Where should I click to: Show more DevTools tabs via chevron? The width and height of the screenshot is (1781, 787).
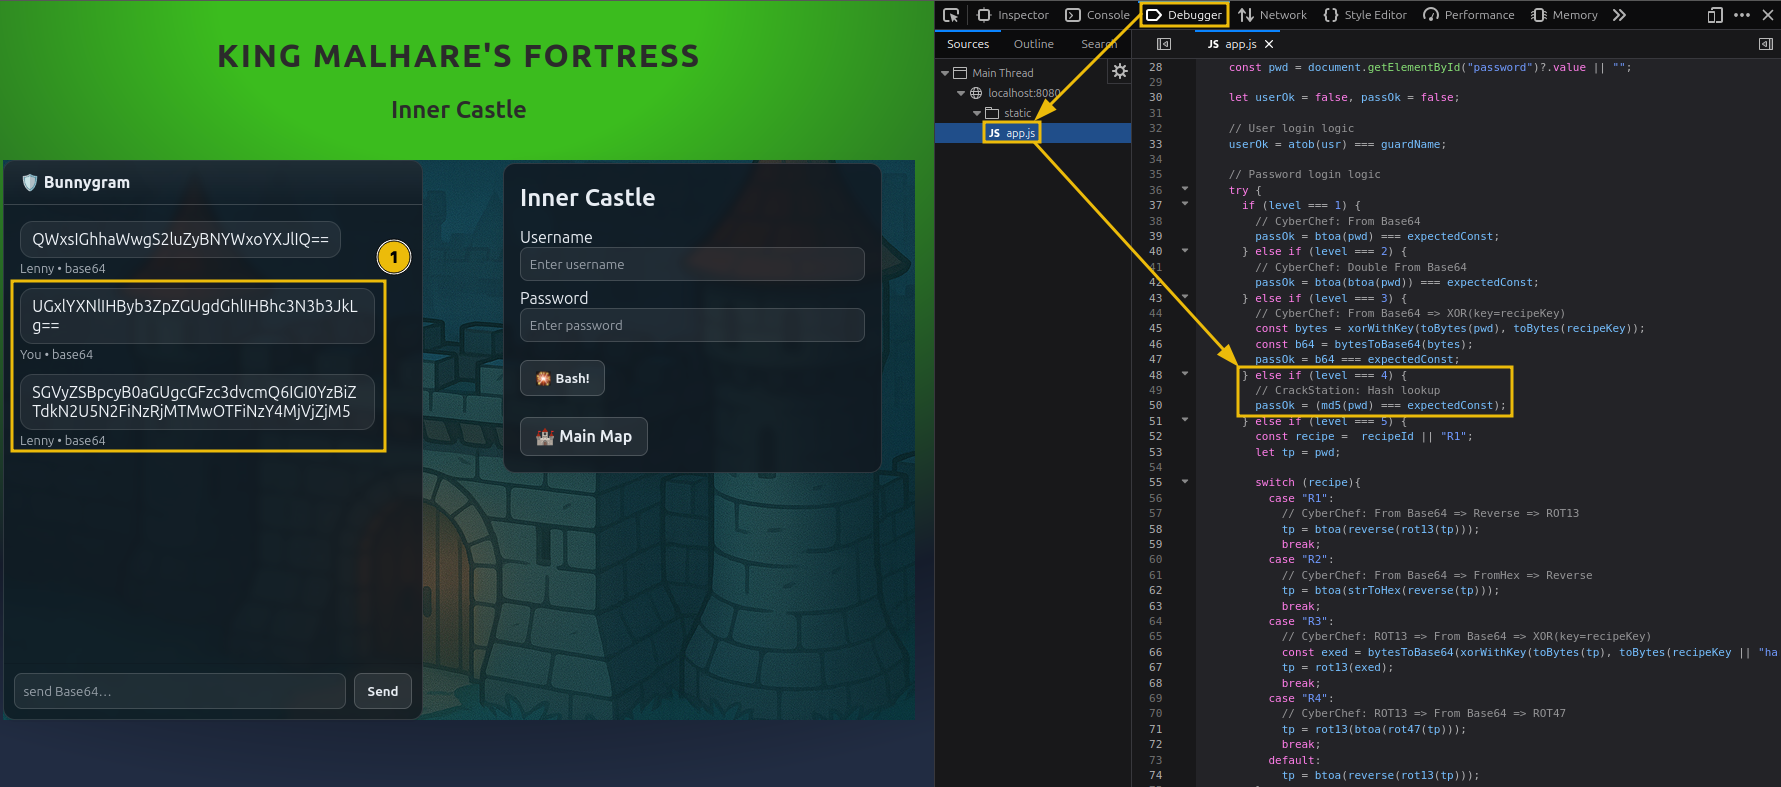coord(1619,15)
